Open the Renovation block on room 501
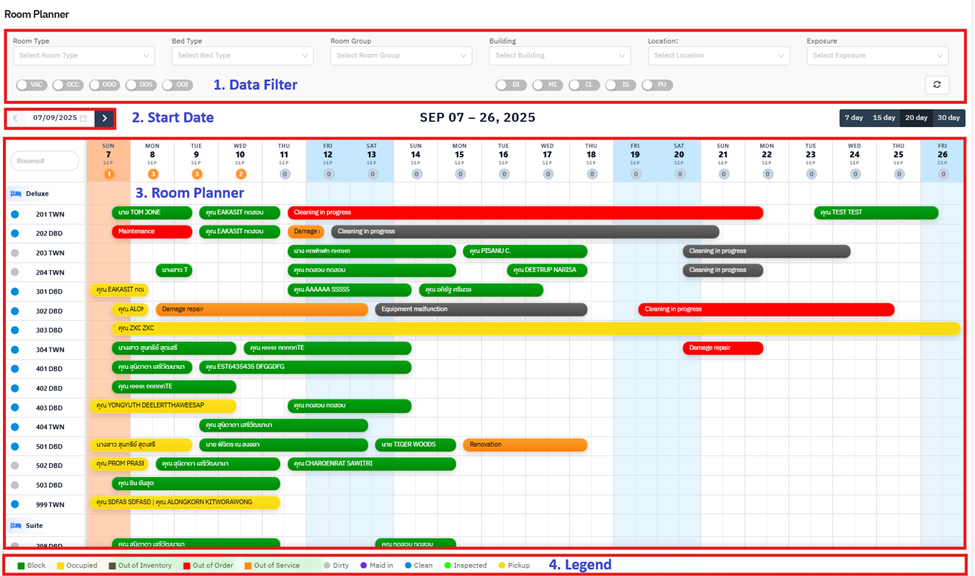 point(523,445)
